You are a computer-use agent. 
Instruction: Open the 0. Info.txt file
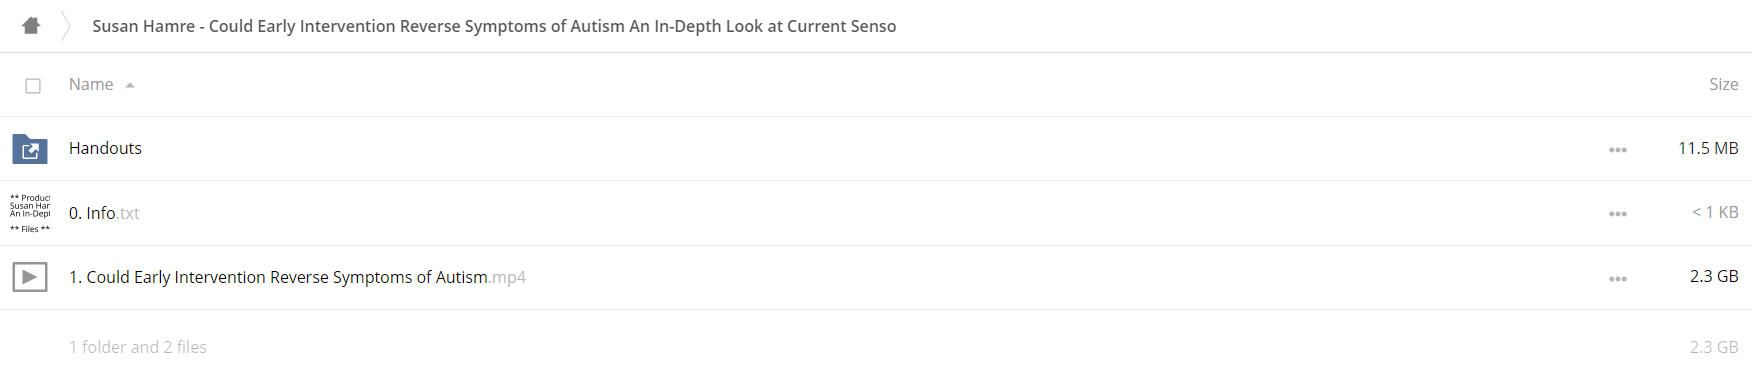pos(104,213)
